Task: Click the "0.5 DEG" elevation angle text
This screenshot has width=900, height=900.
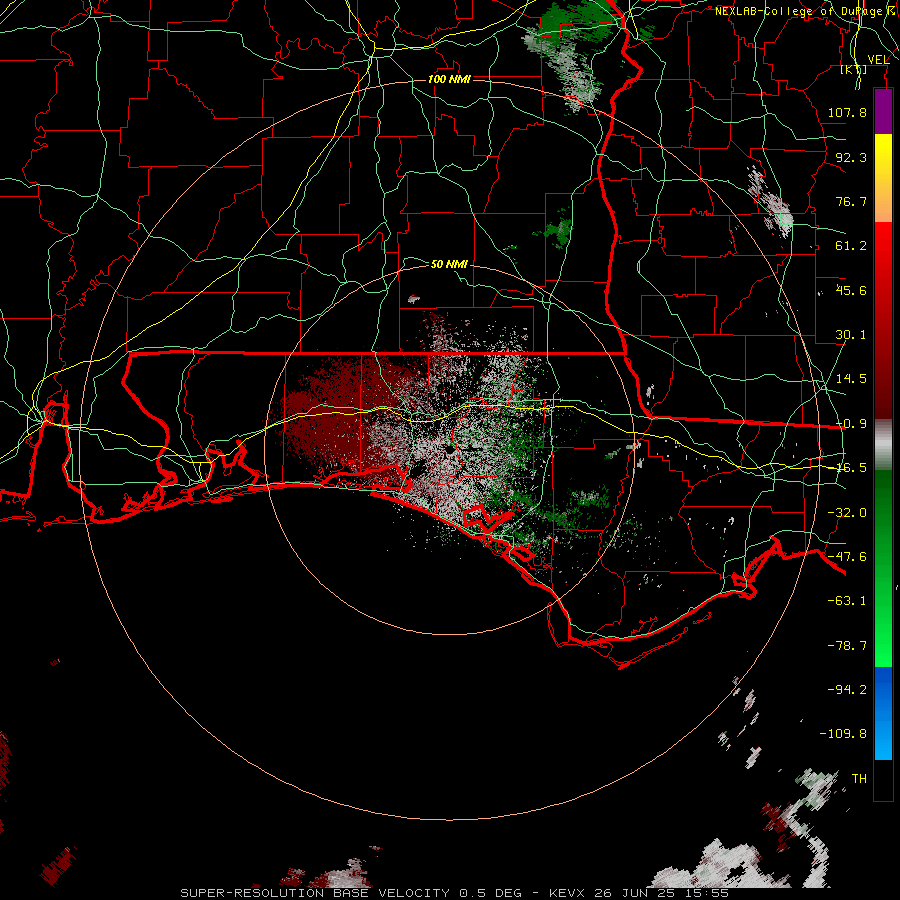Action: click(491, 893)
